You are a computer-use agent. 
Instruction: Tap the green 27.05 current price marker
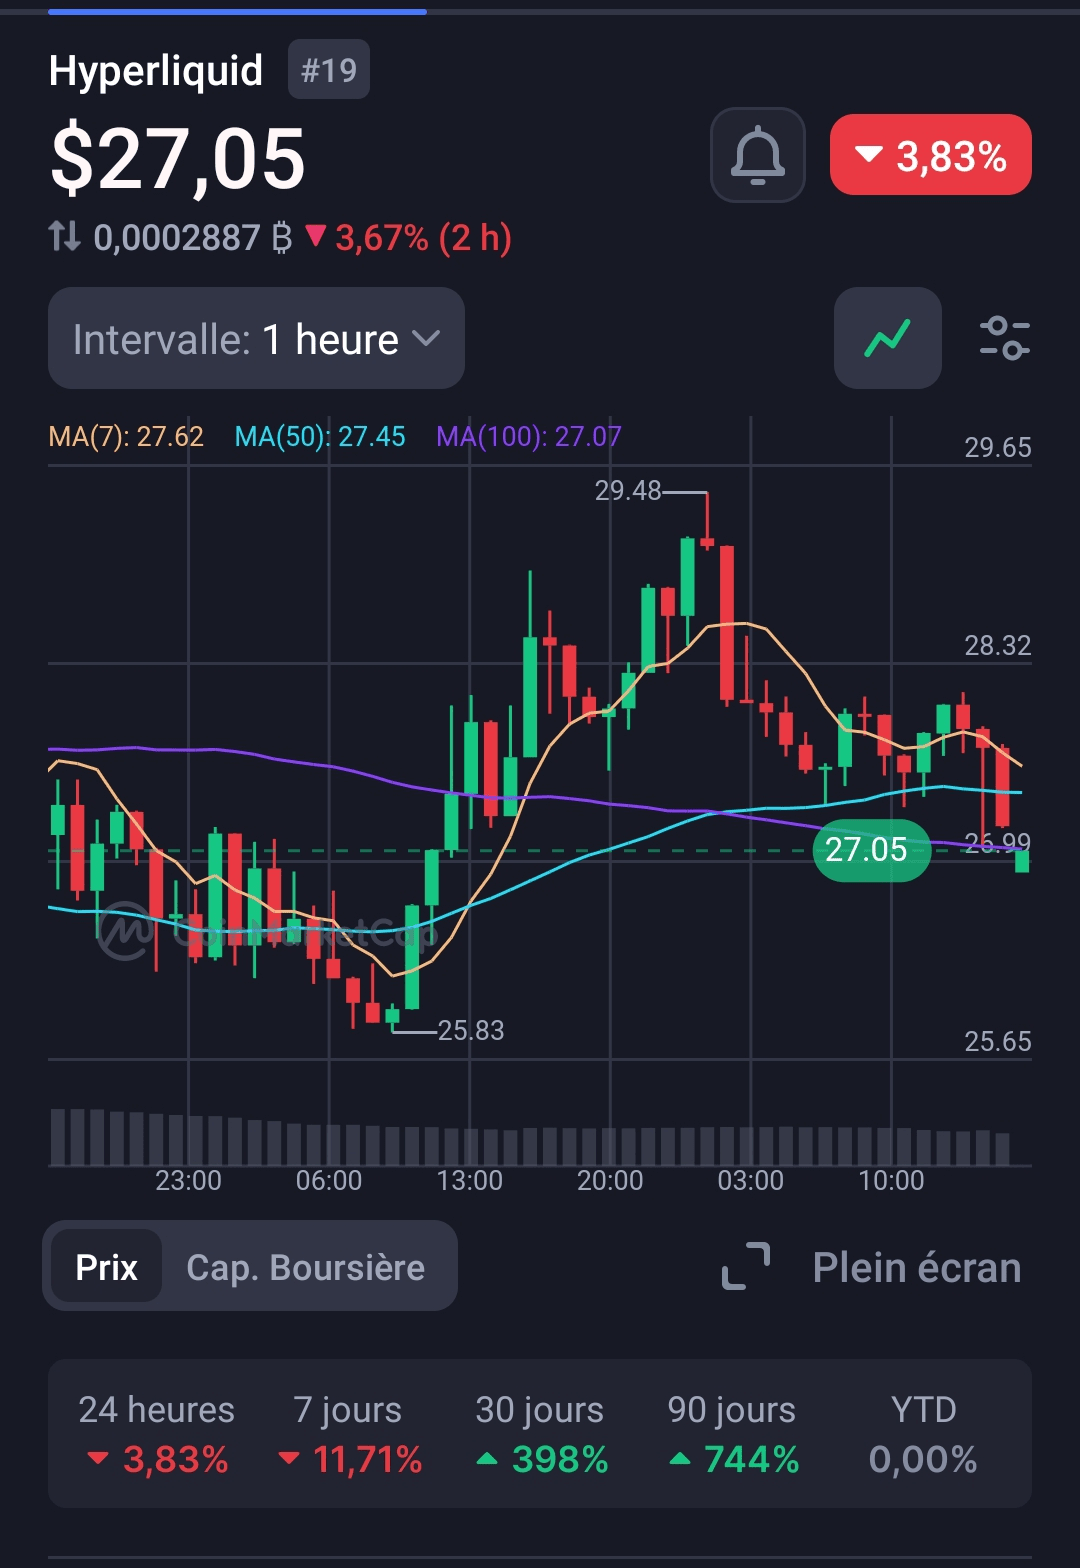(872, 850)
